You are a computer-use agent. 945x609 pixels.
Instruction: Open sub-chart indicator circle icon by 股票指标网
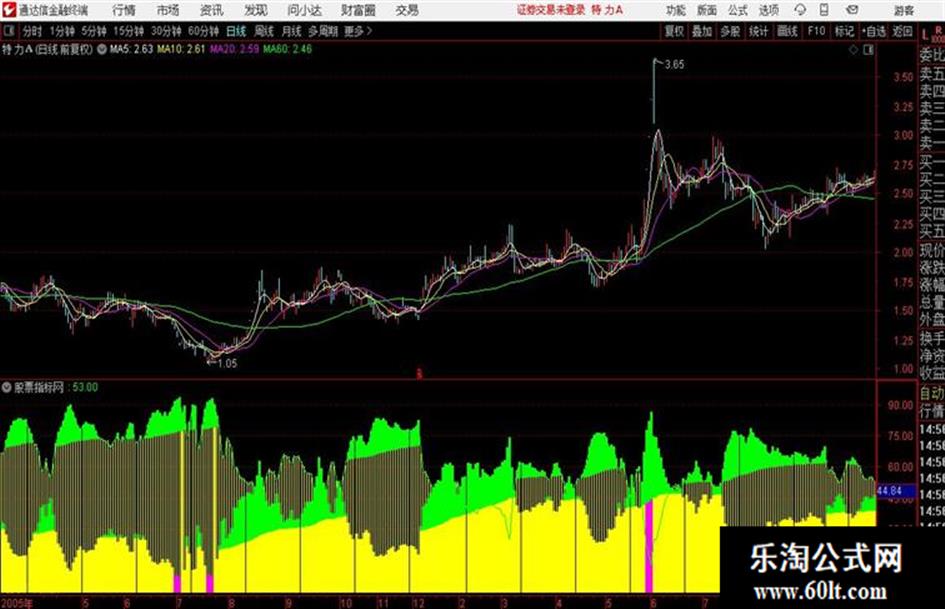coord(7,387)
